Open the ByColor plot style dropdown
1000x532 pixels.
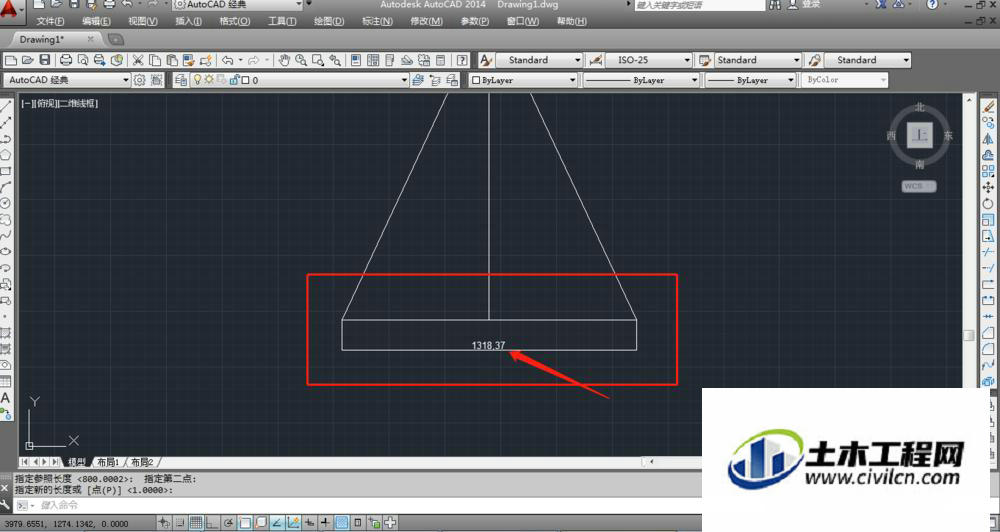[844, 80]
